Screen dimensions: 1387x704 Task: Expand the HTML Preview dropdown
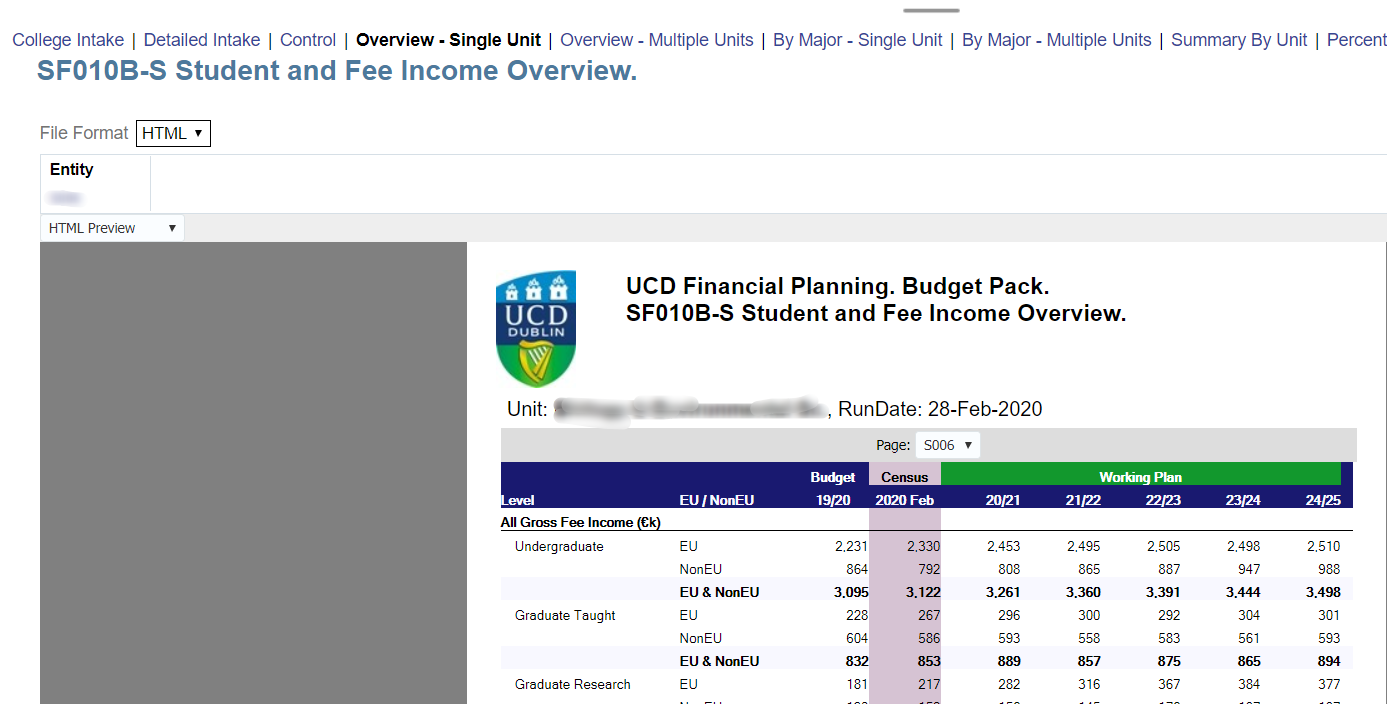[x=112, y=228]
